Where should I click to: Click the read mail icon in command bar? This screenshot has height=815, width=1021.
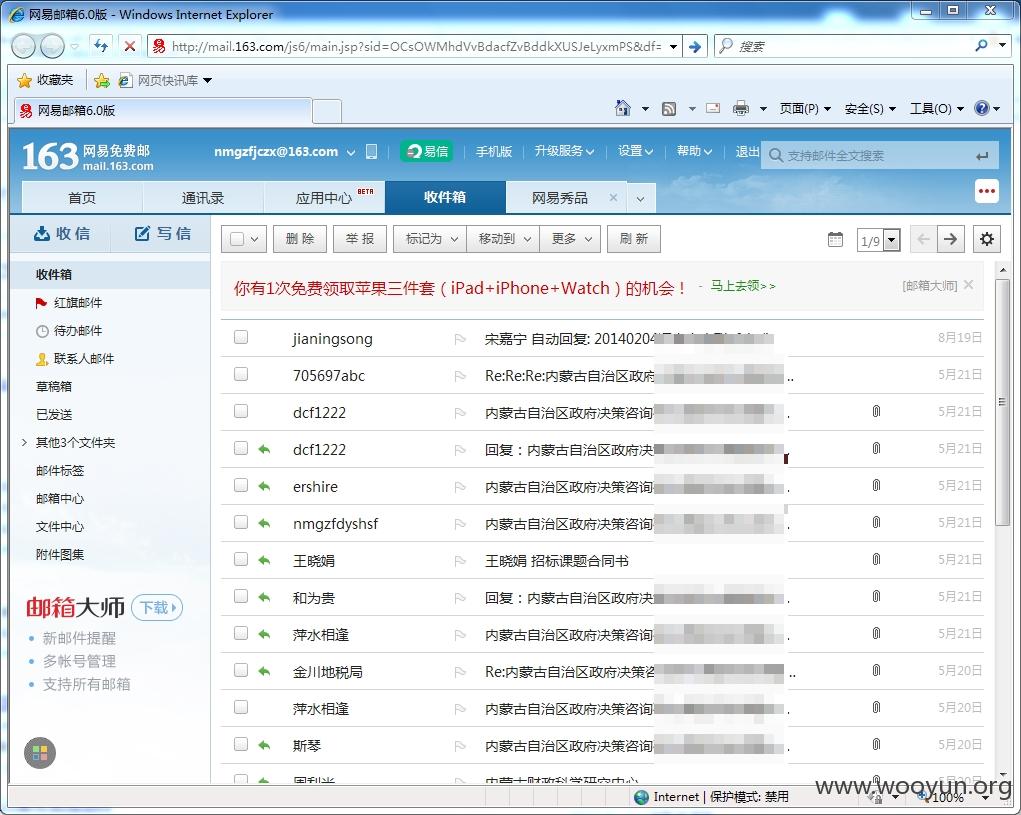713,108
